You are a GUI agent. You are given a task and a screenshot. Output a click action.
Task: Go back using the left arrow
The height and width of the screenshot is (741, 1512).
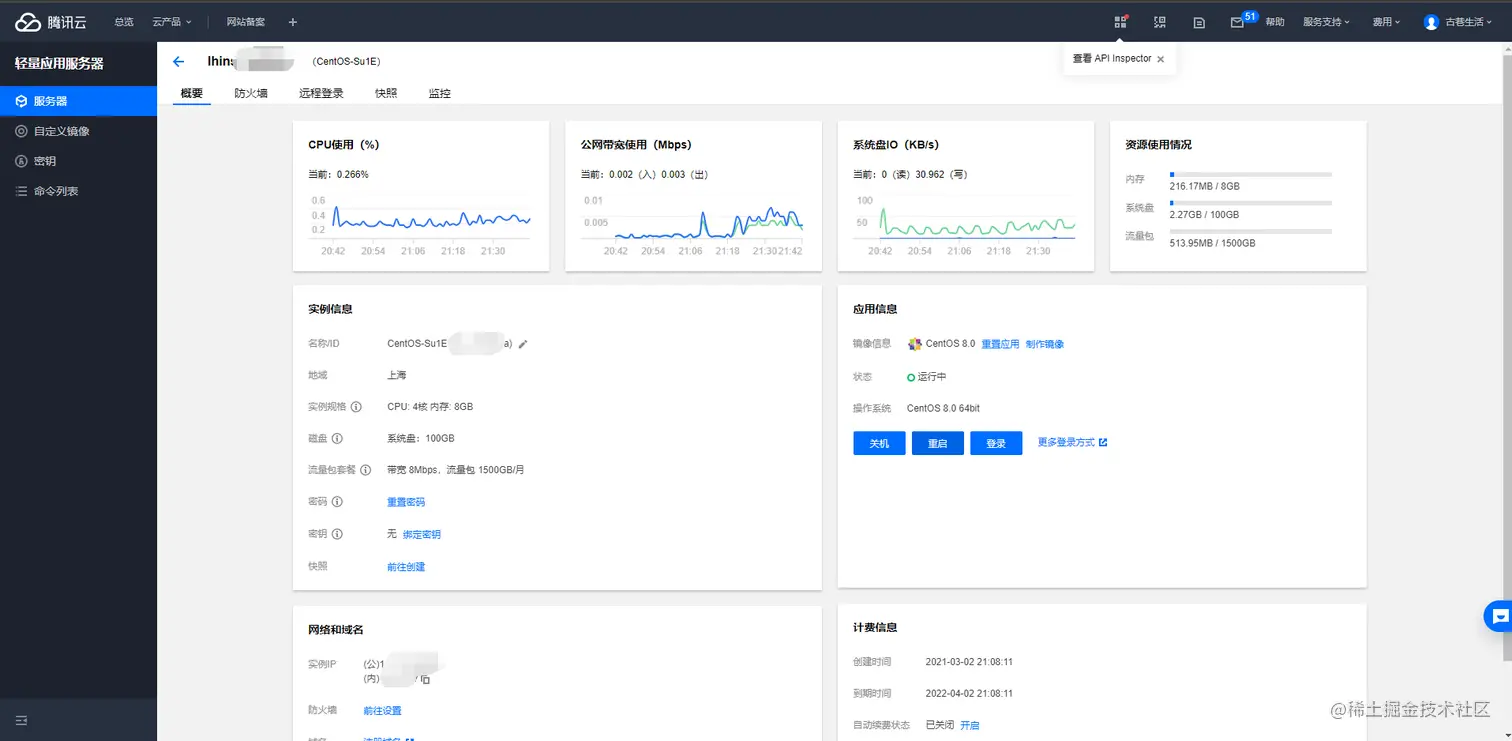point(179,61)
